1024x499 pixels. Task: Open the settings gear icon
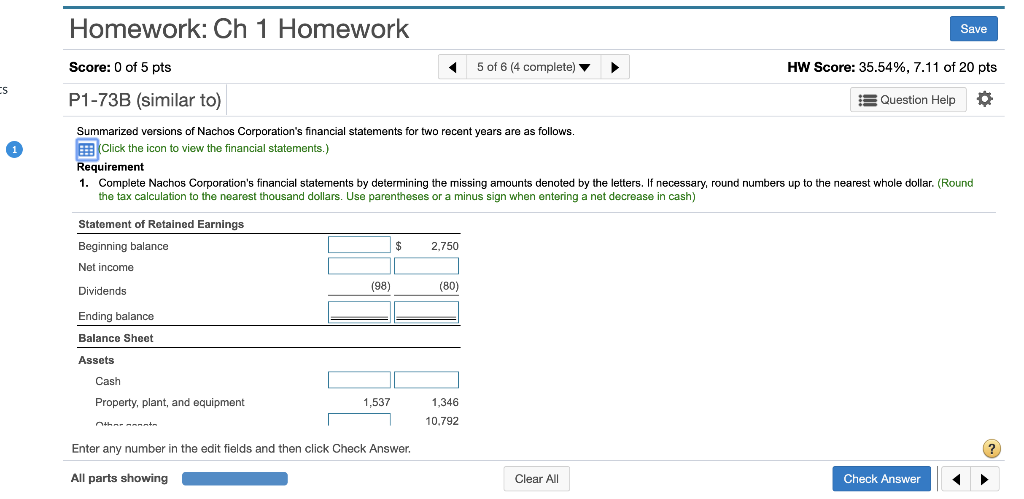[x=985, y=99]
